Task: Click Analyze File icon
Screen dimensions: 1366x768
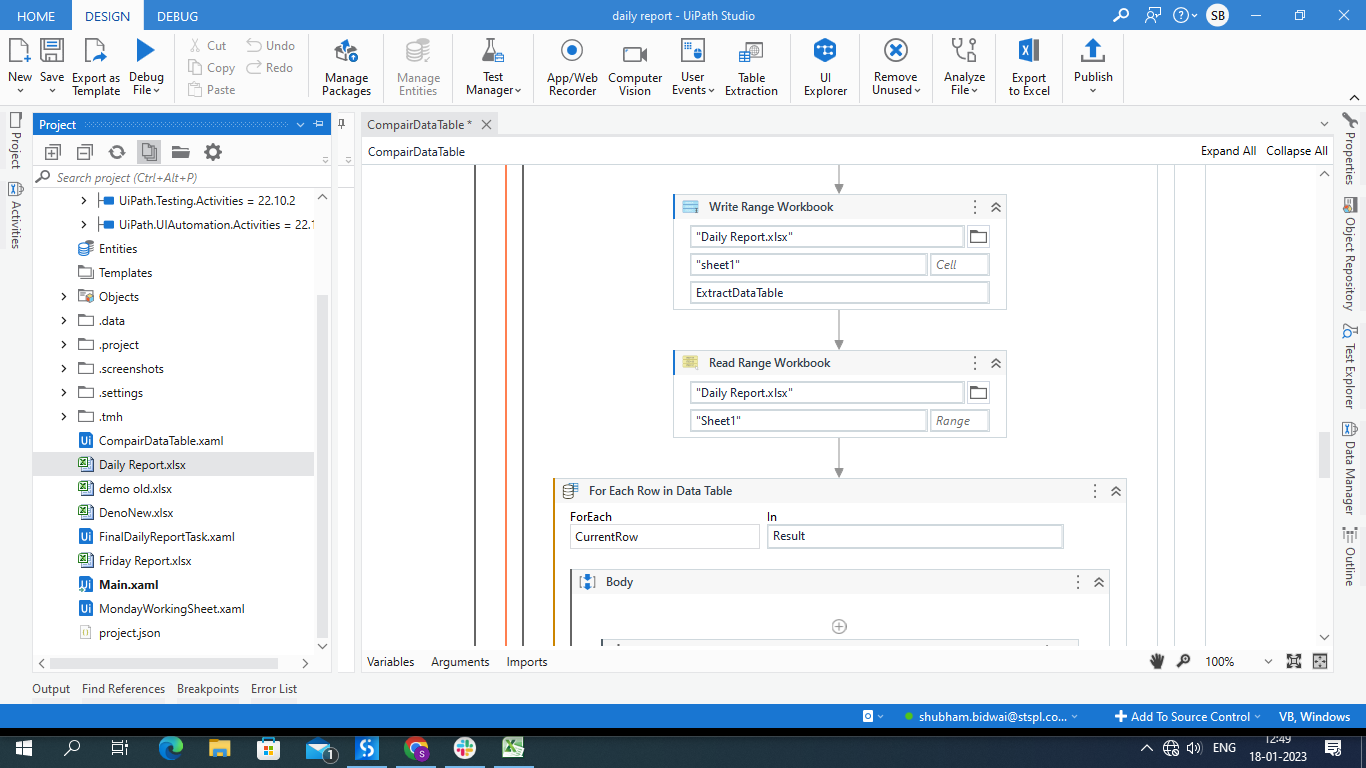Action: [964, 51]
